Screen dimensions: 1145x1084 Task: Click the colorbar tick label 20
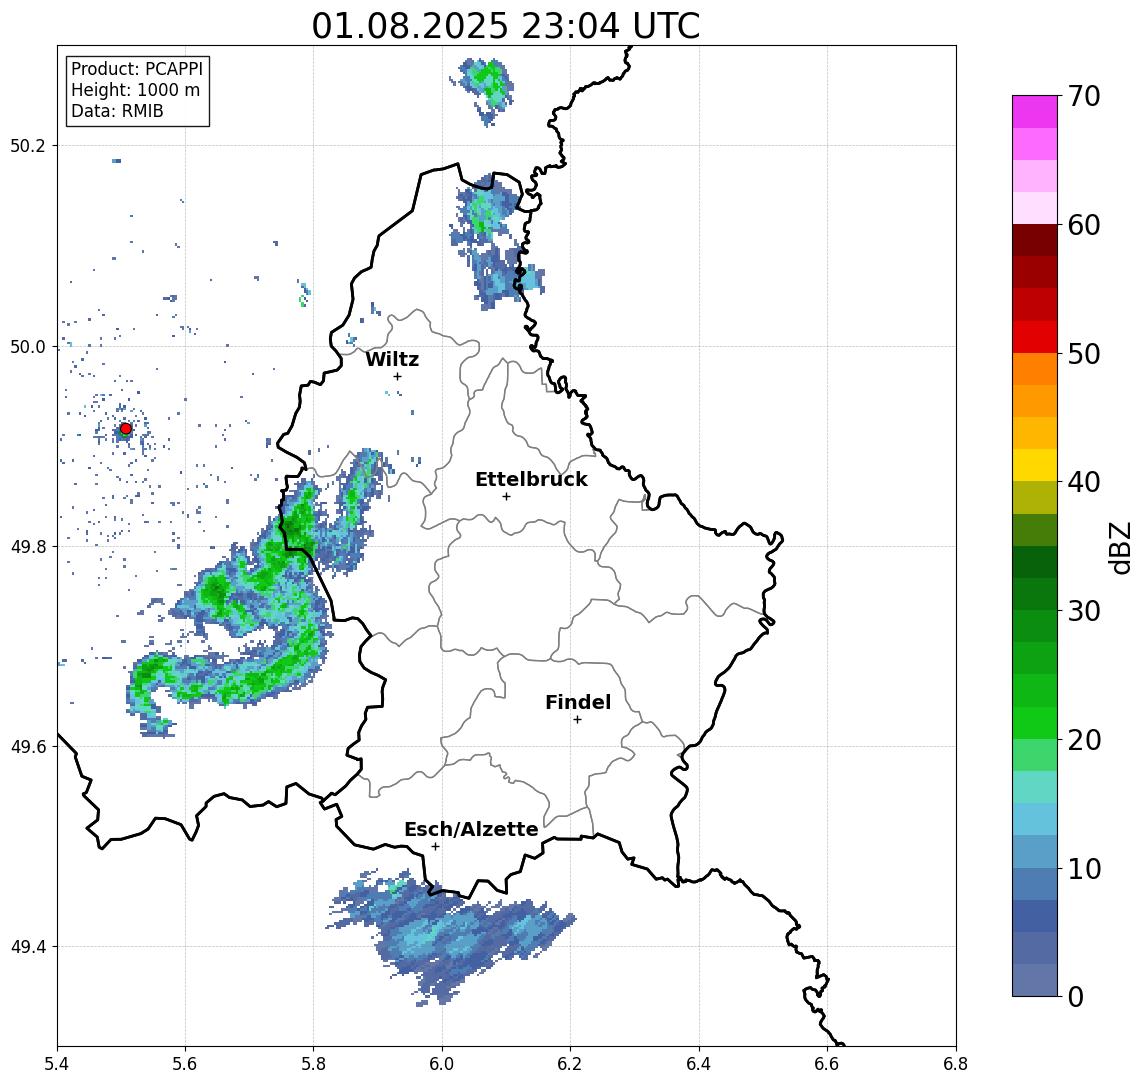tap(1084, 740)
